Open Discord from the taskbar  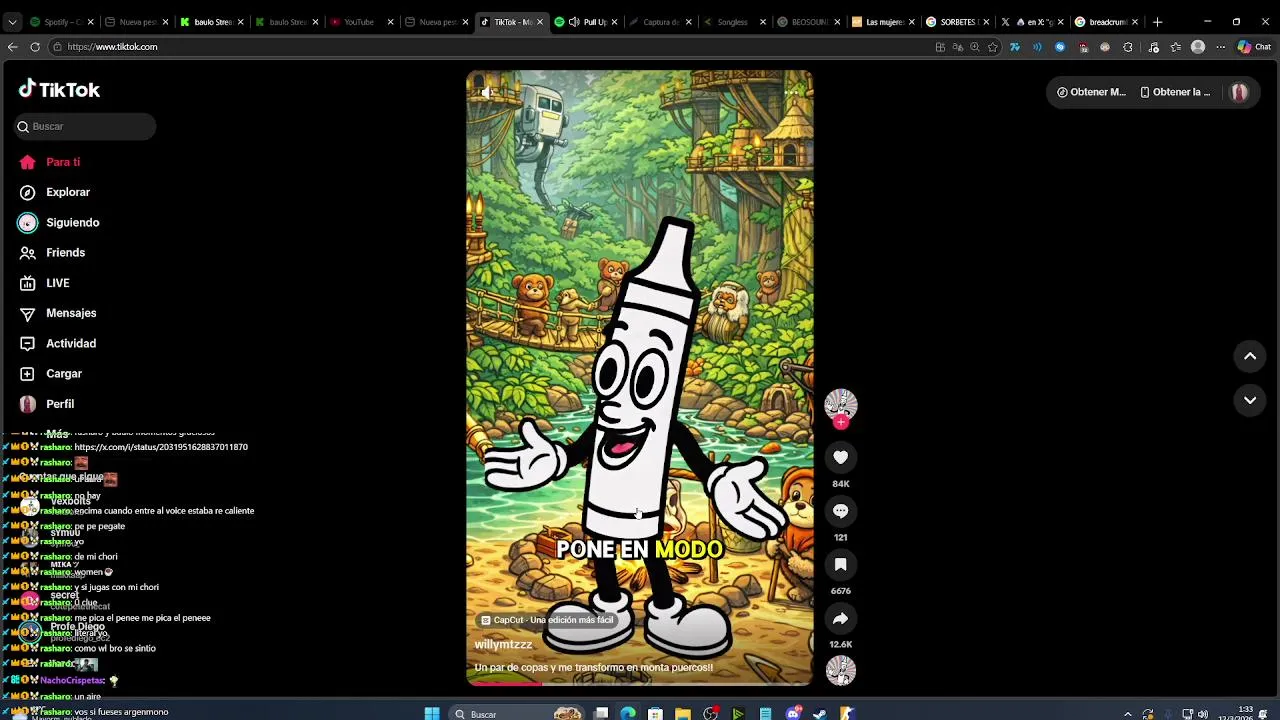[x=793, y=714]
